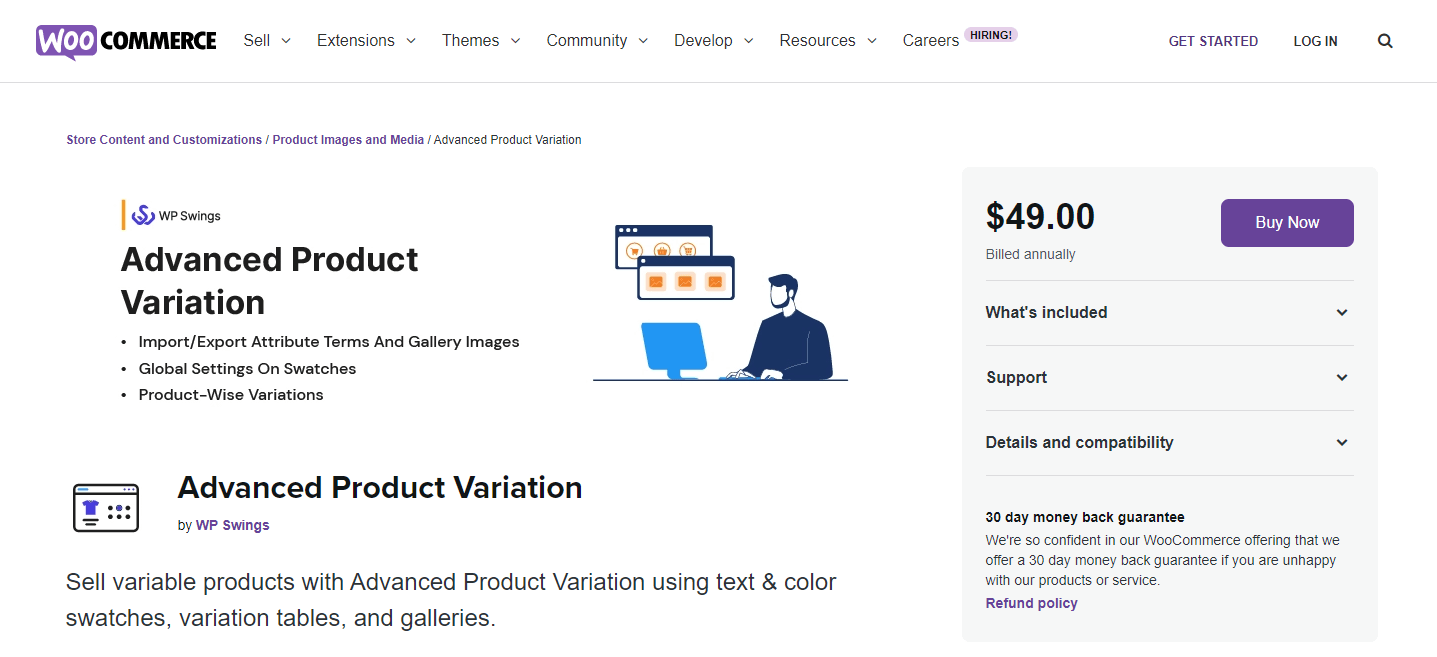Click the Advanced Product Variation plugin icon
1437x657 pixels.
[x=106, y=507]
